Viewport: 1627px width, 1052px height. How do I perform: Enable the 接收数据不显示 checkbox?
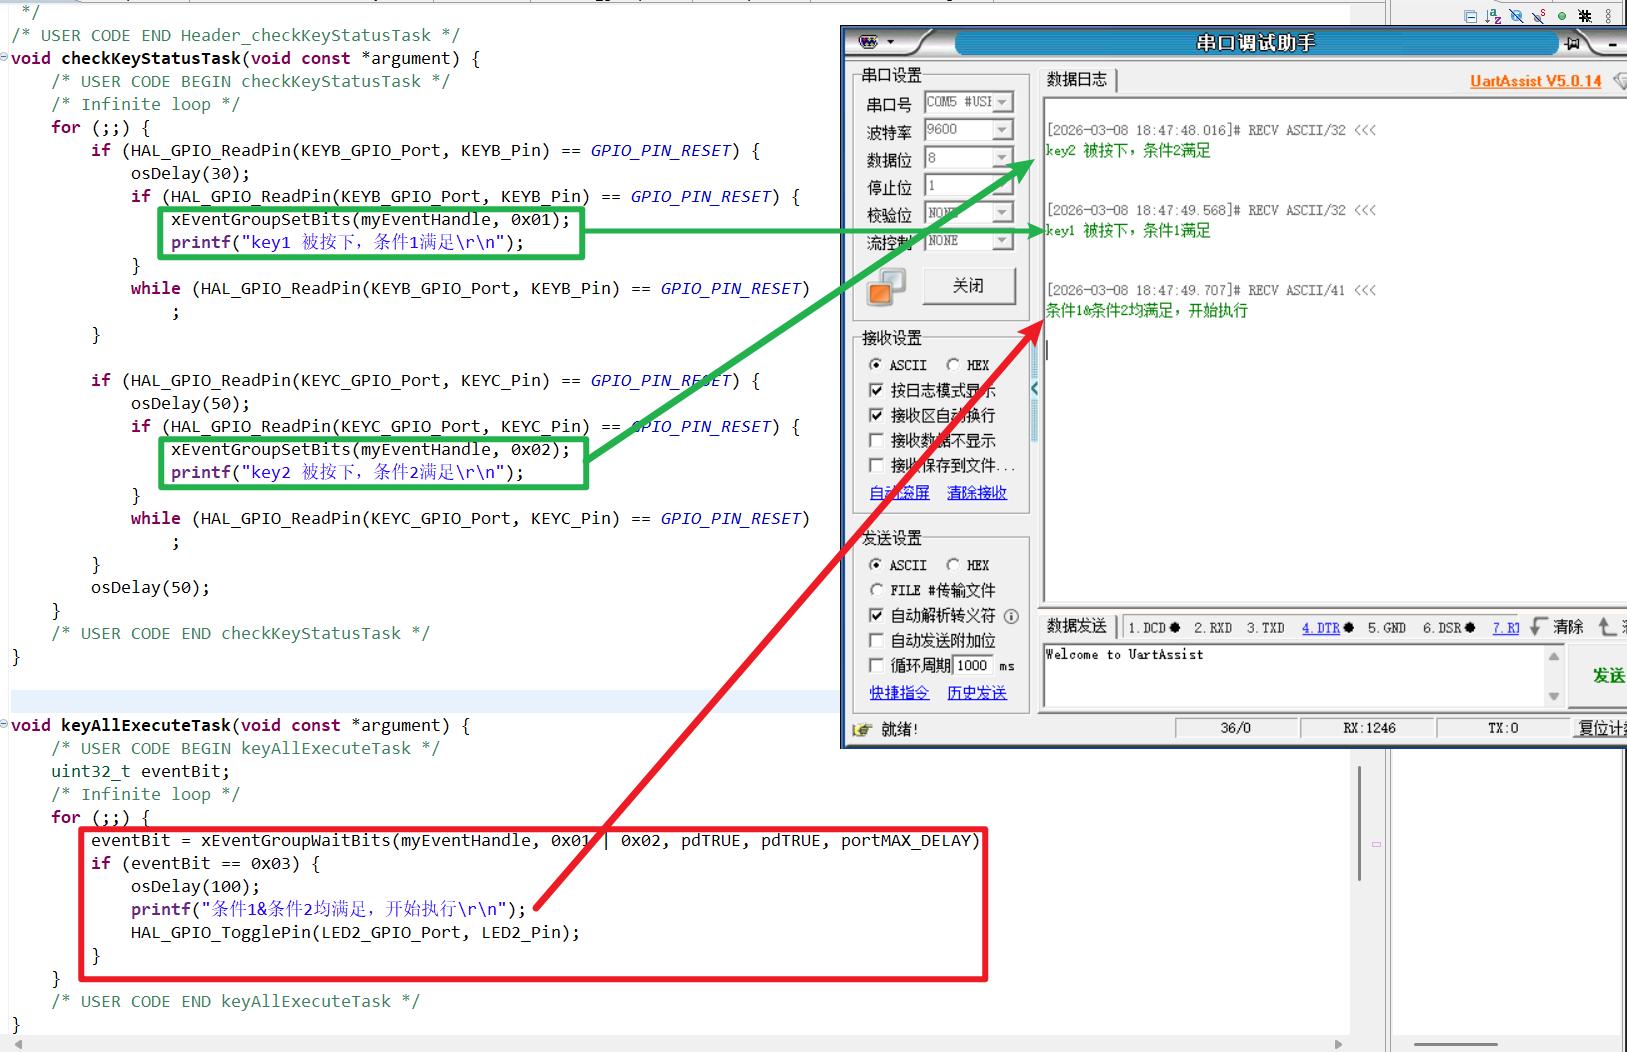click(876, 440)
